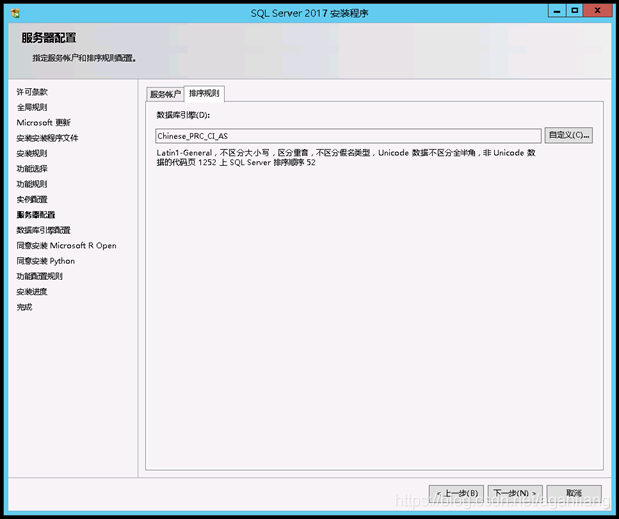Proceed with 下一步(N) button
Image resolution: width=619 pixels, height=519 pixels.
point(515,493)
